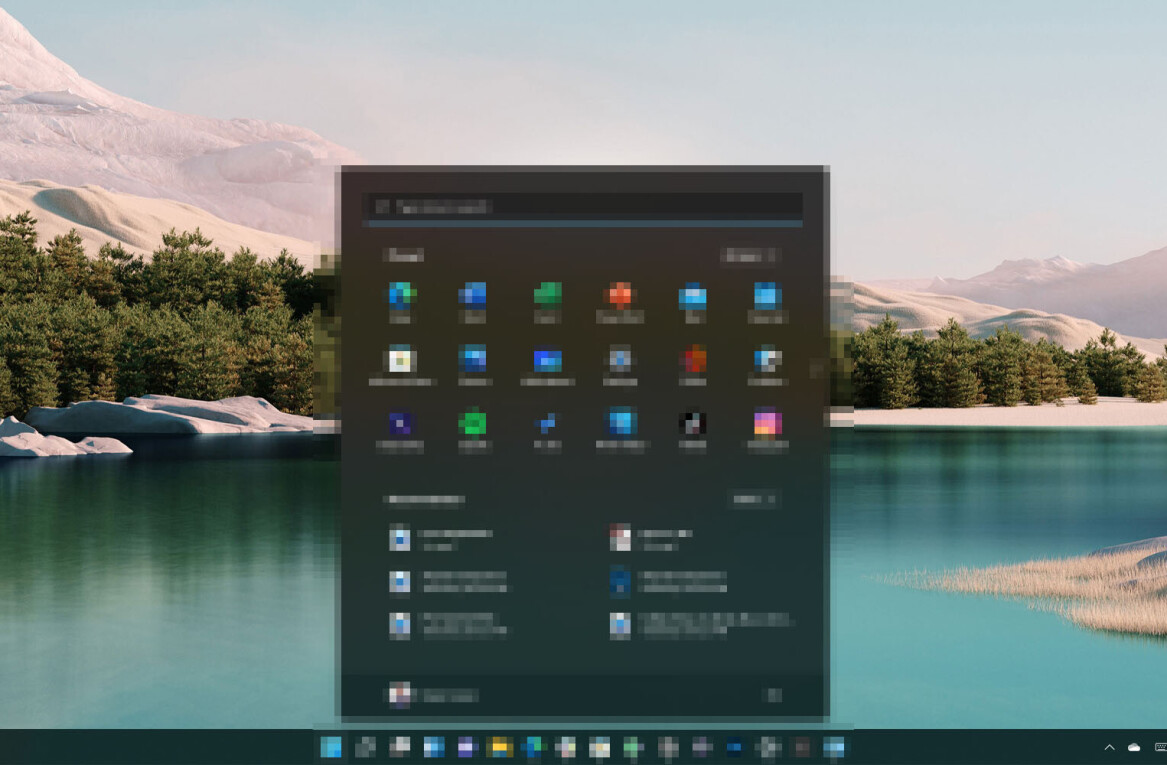The image size is (1167, 765).
Task: Click the Power button in Start menu
Action: tap(772, 695)
